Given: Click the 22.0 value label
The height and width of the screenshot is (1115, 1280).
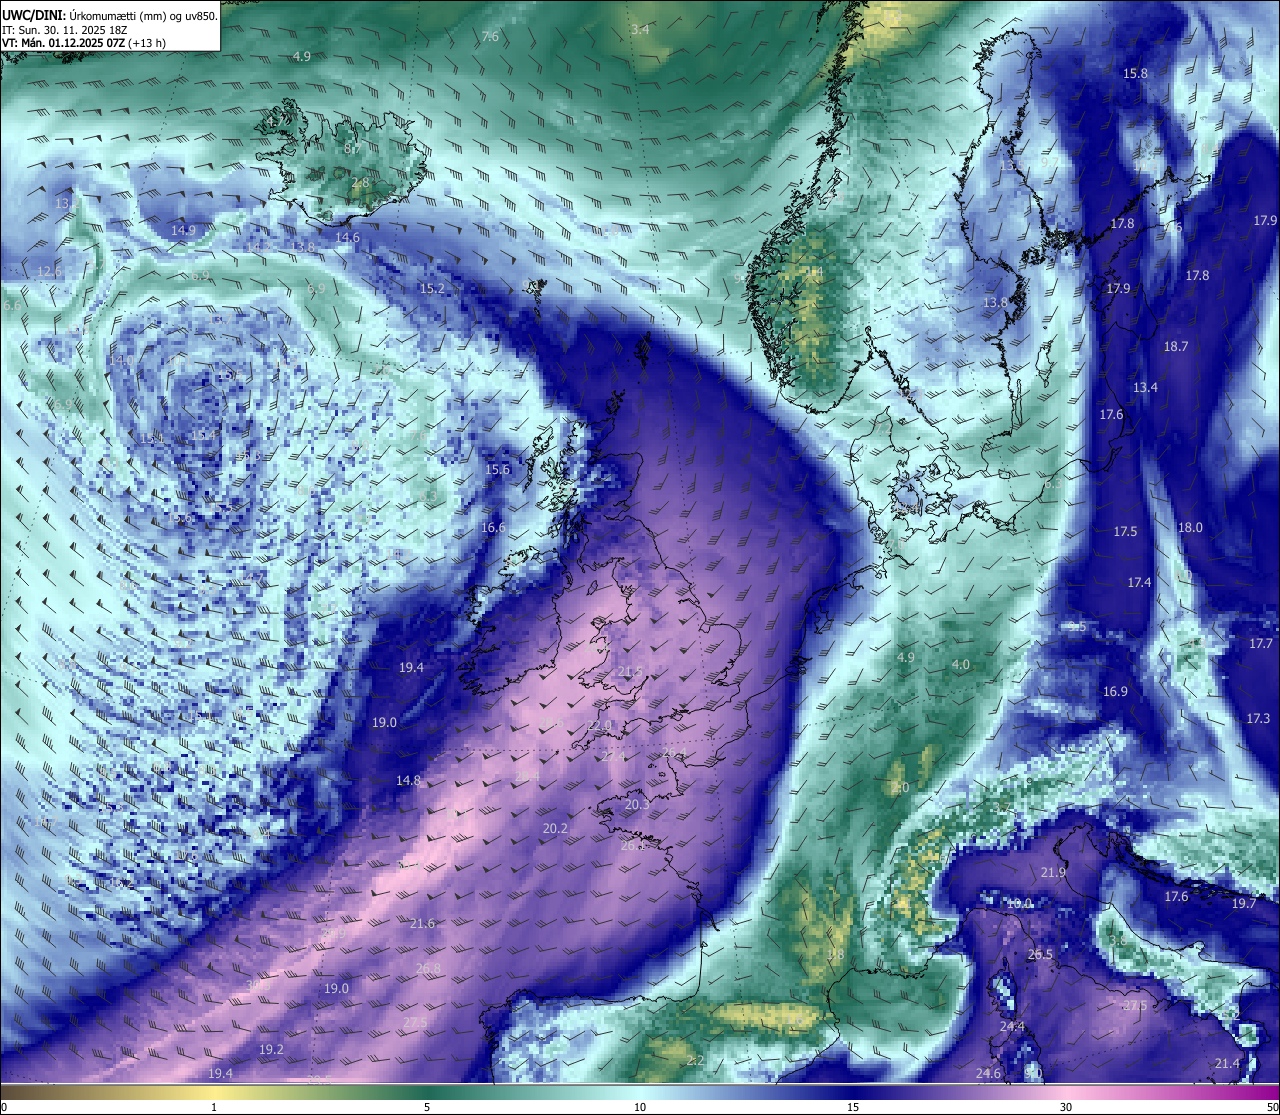Looking at the screenshot, I should (x=599, y=725).
